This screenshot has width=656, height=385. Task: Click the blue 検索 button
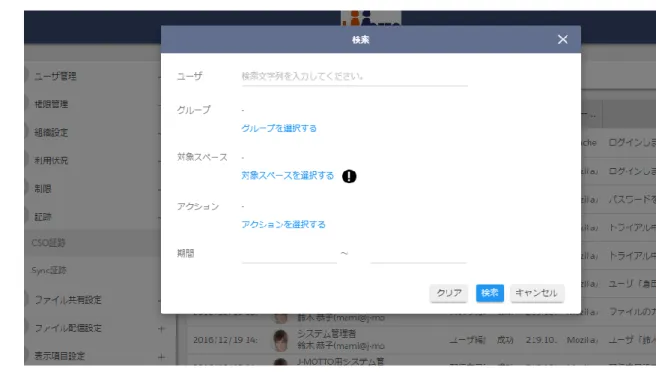489,293
